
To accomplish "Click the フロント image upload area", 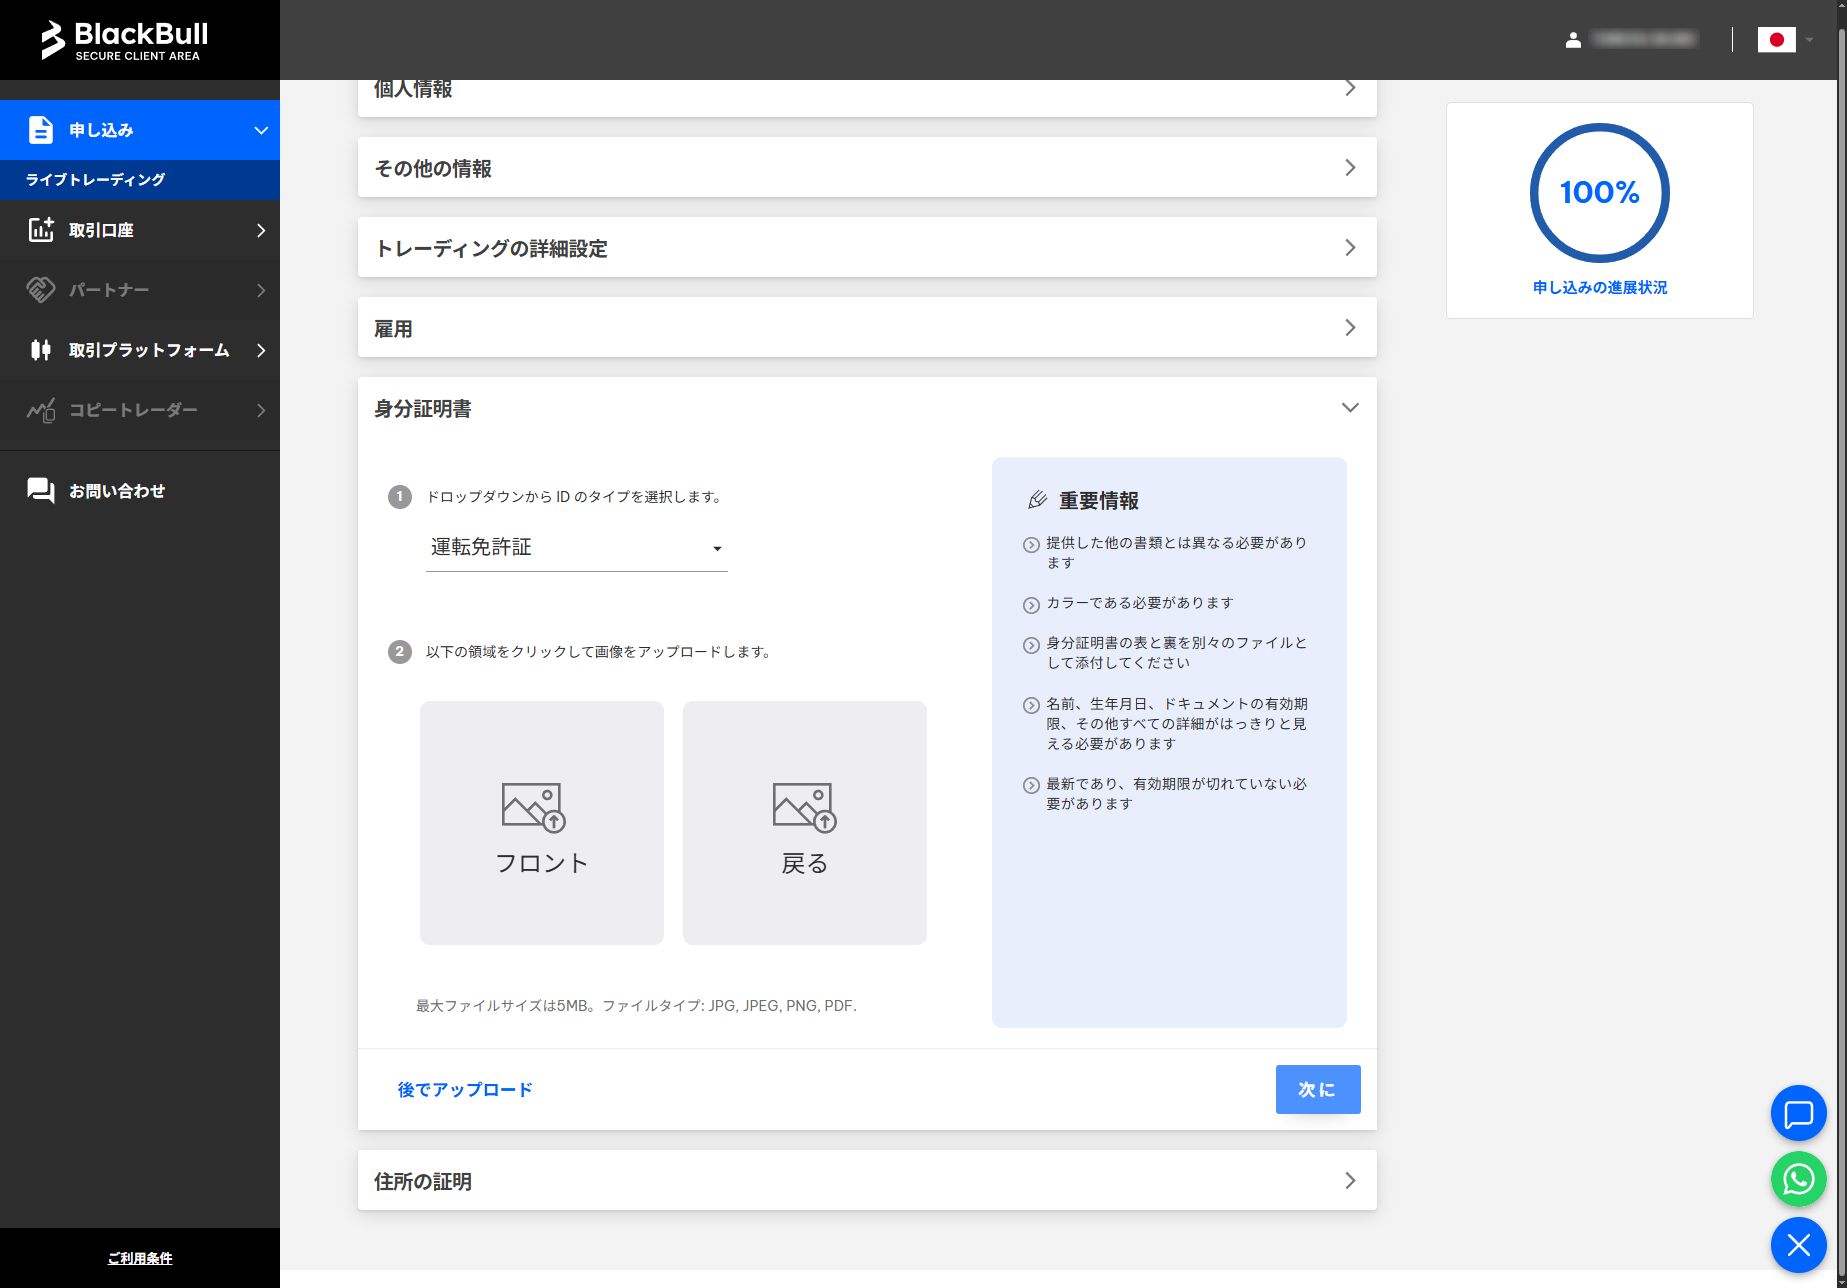I will pos(541,822).
